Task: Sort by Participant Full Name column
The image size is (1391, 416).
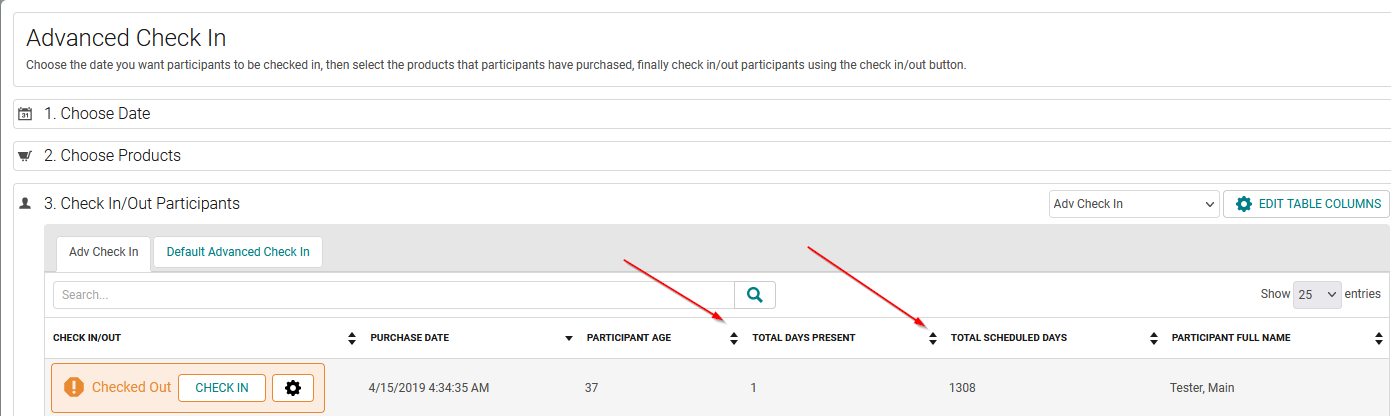Action: (x=1379, y=338)
